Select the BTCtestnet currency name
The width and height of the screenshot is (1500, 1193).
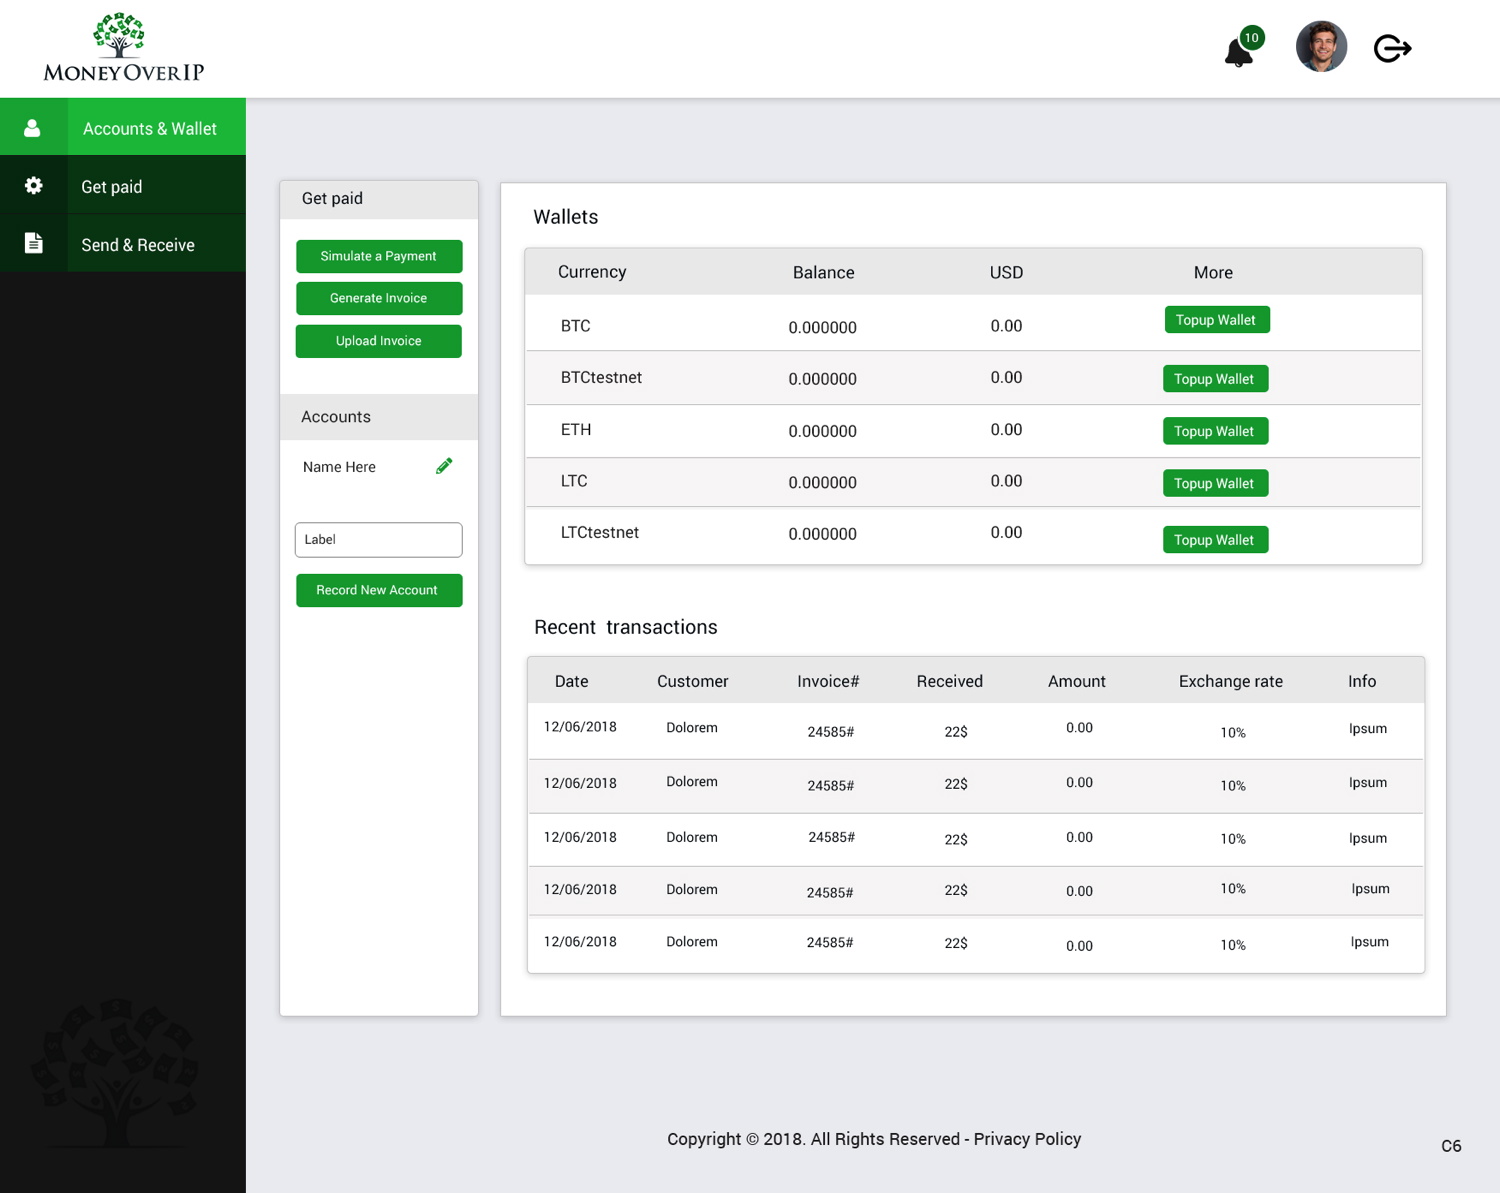601,377
